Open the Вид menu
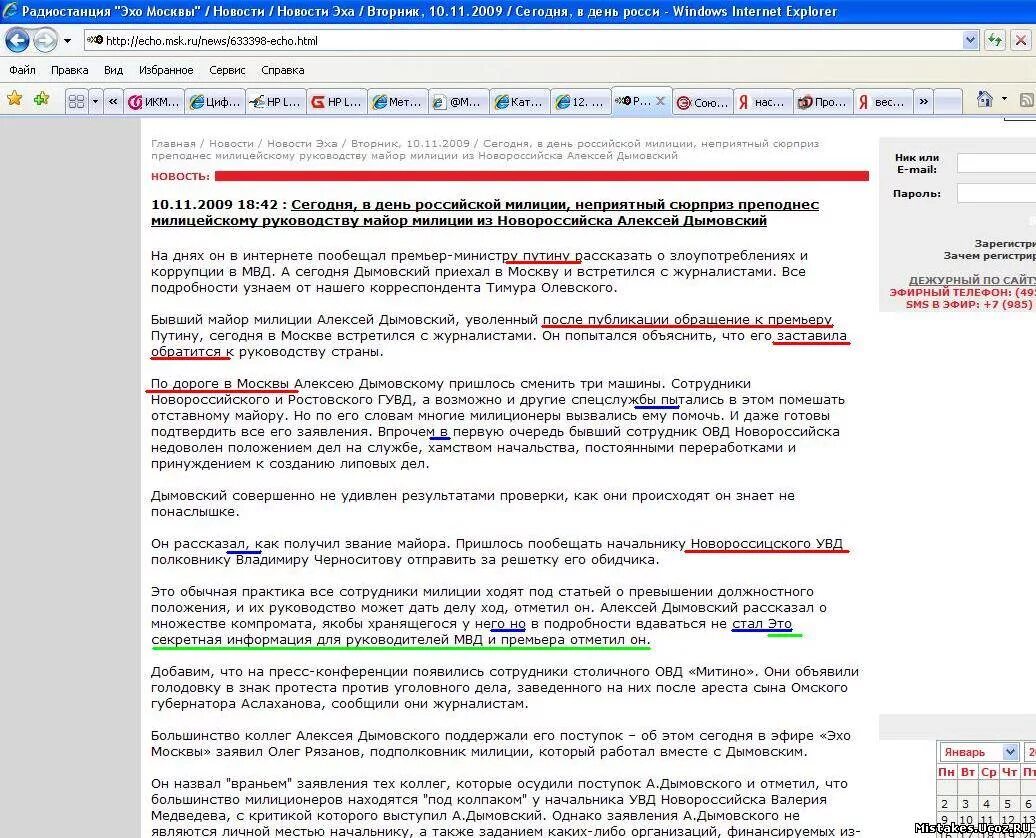 click(114, 70)
